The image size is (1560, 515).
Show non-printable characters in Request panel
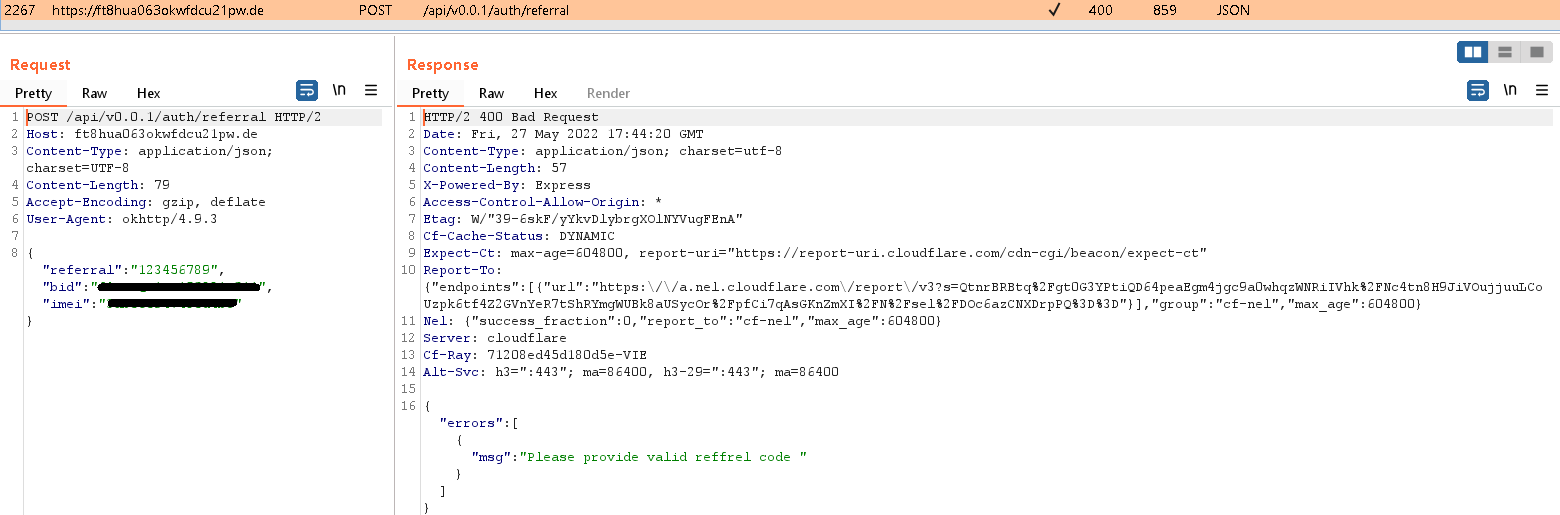coord(339,90)
